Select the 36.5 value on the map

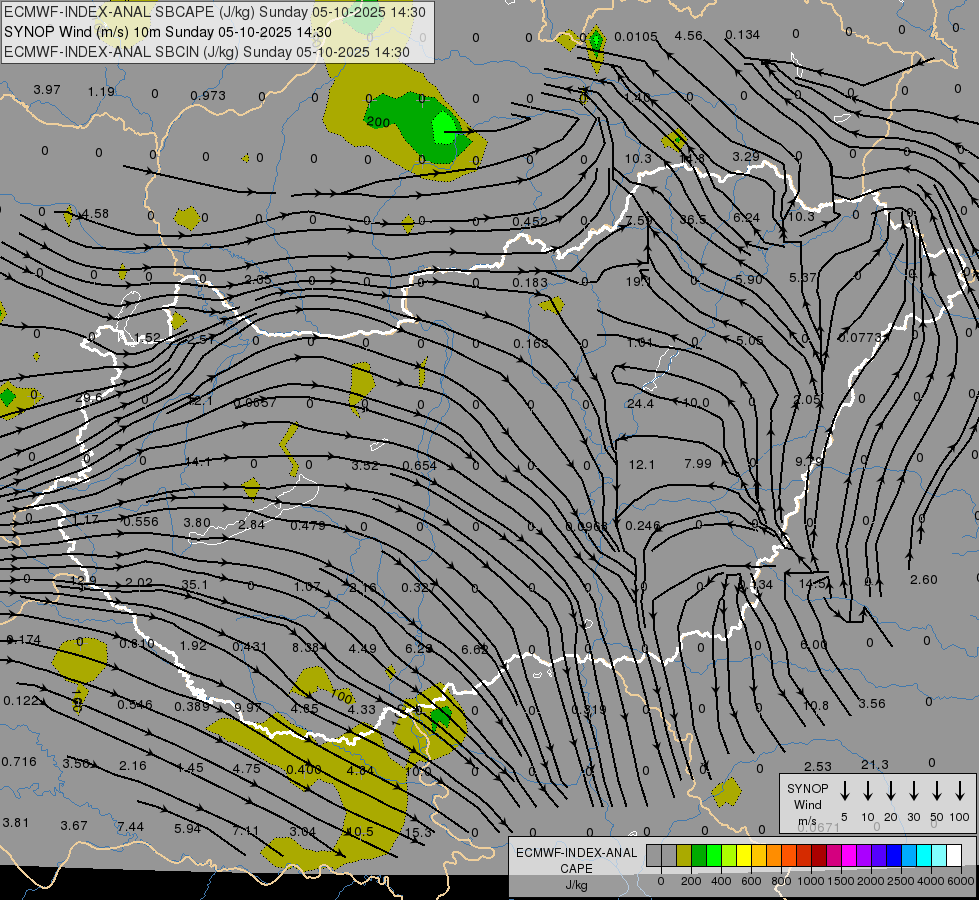pos(693,220)
